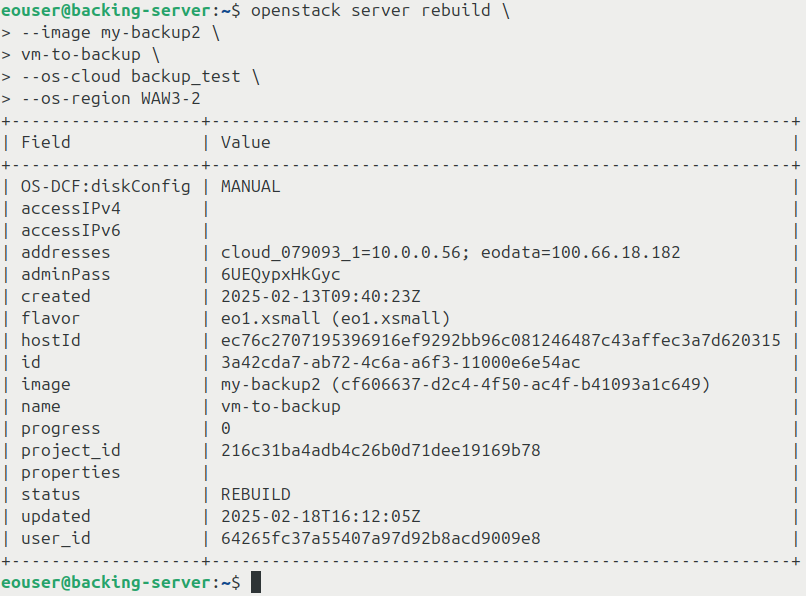806x596 pixels.
Task: Click the progress field label
Action: point(55,428)
